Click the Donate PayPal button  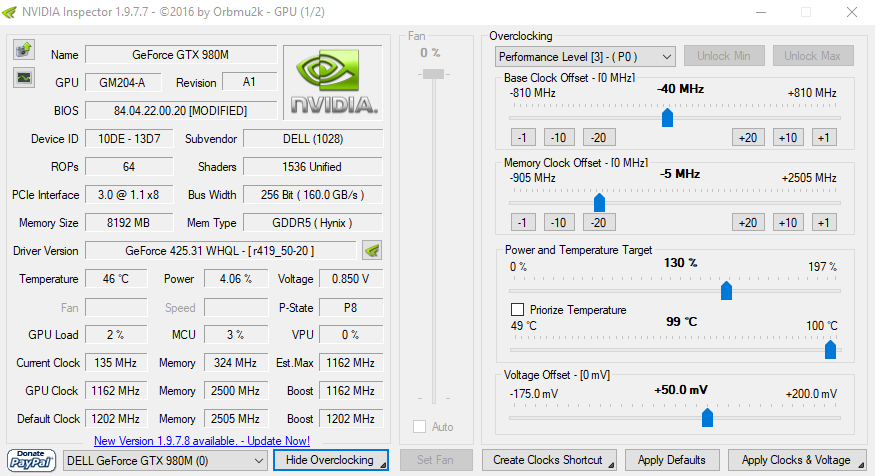pyautogui.click(x=31, y=460)
